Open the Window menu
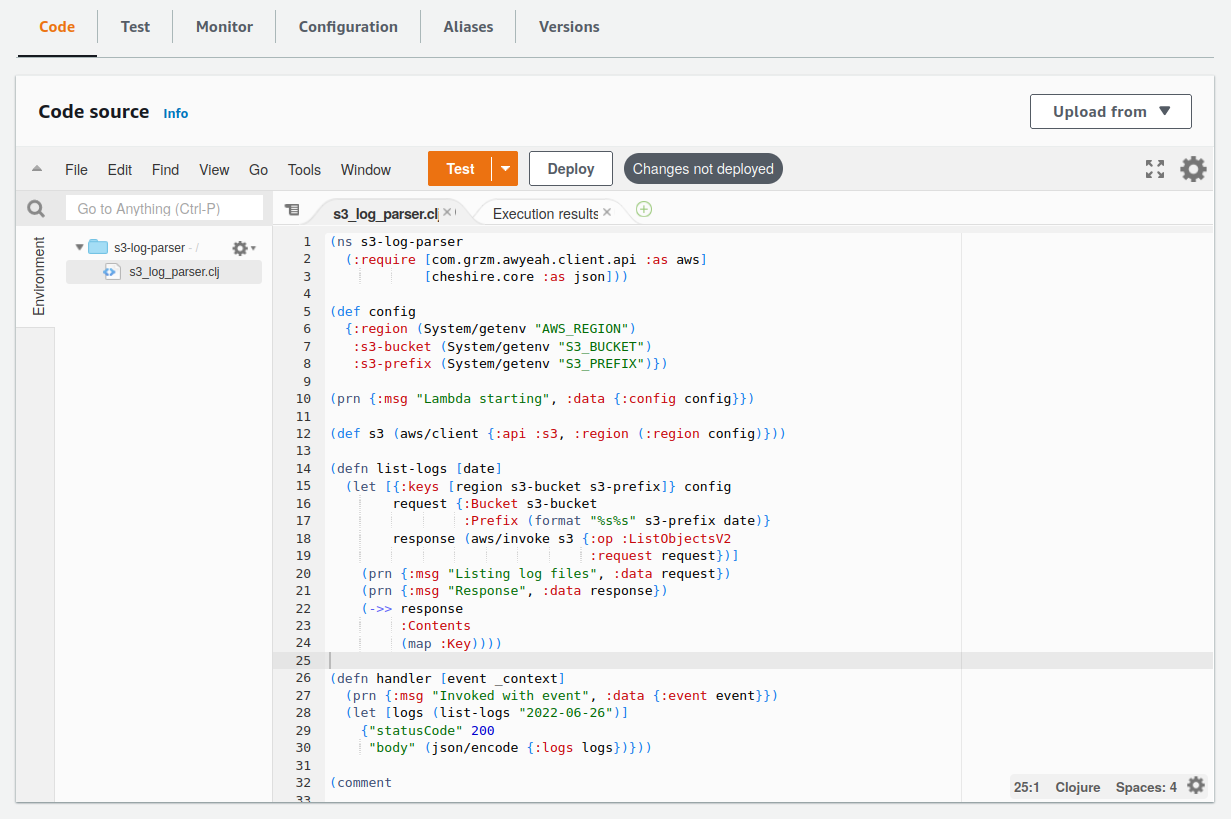Viewport: 1231px width, 819px height. pos(366,170)
